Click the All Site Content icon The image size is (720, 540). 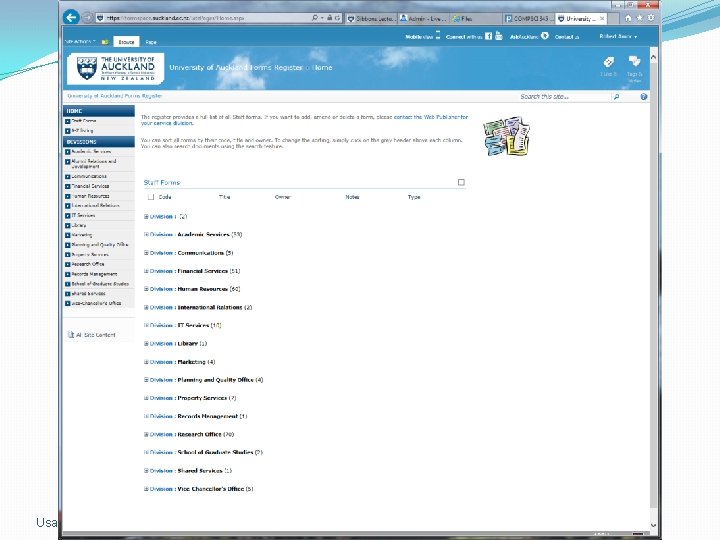click(x=71, y=335)
